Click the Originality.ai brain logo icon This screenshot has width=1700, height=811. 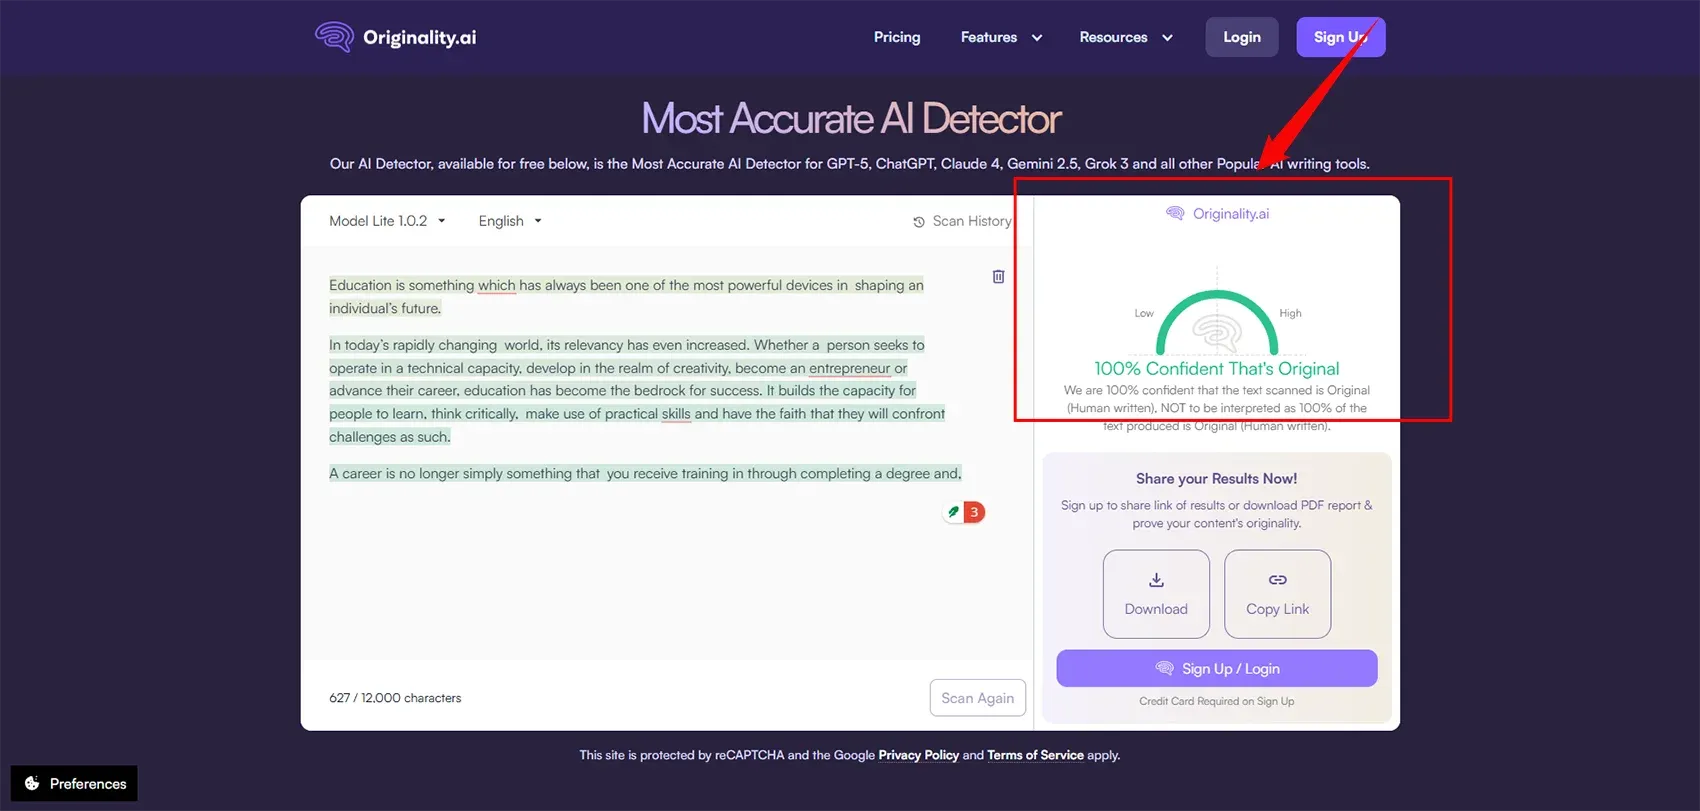(334, 37)
